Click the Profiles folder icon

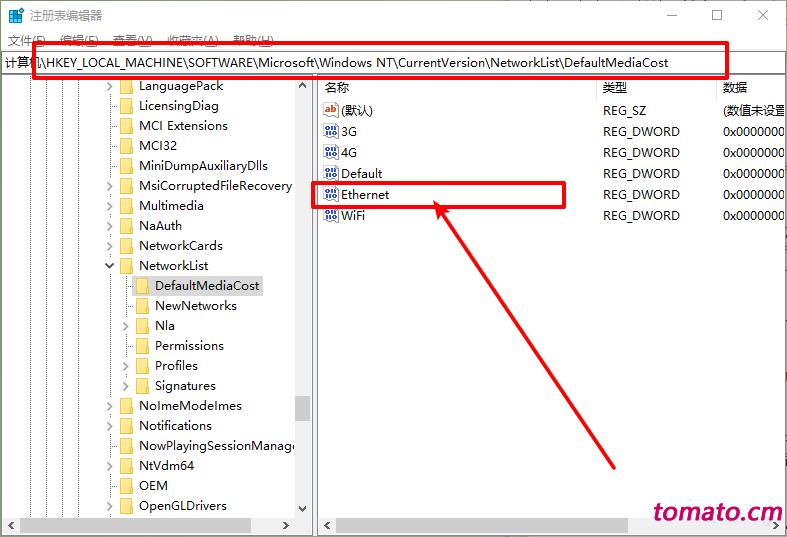143,366
